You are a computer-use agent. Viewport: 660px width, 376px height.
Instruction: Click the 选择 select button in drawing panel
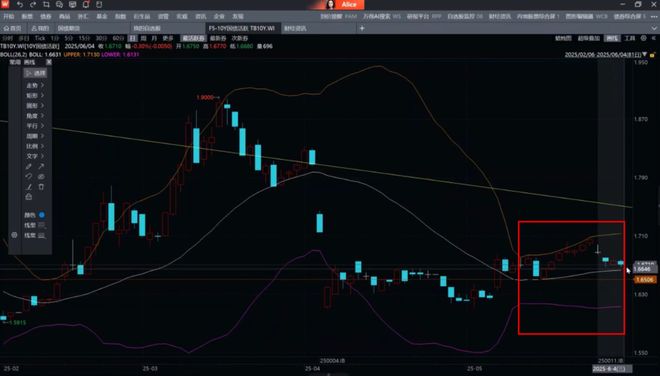[x=35, y=73]
